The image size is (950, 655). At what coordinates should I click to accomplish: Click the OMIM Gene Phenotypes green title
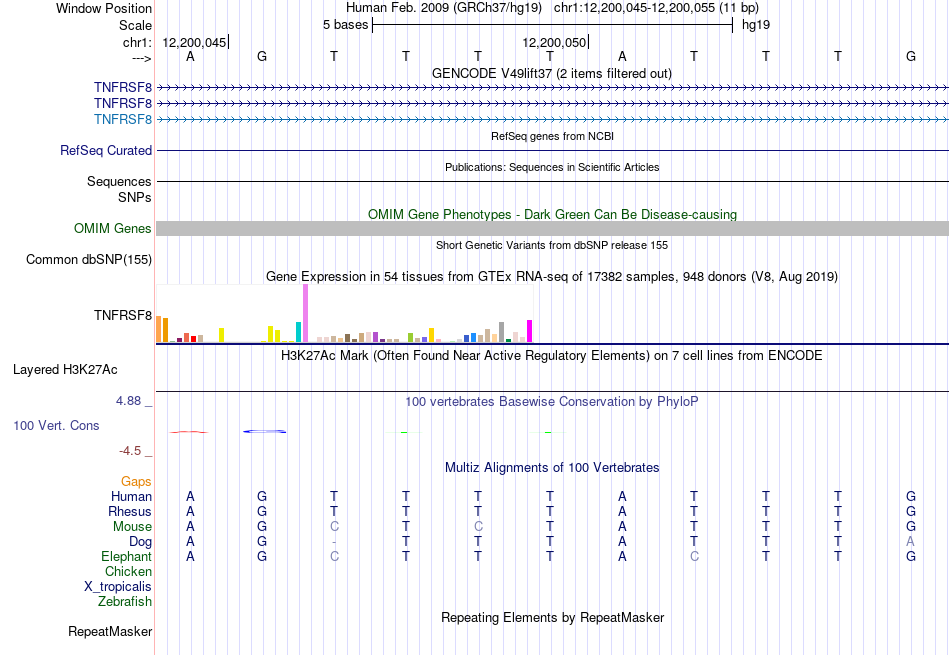tap(552, 214)
